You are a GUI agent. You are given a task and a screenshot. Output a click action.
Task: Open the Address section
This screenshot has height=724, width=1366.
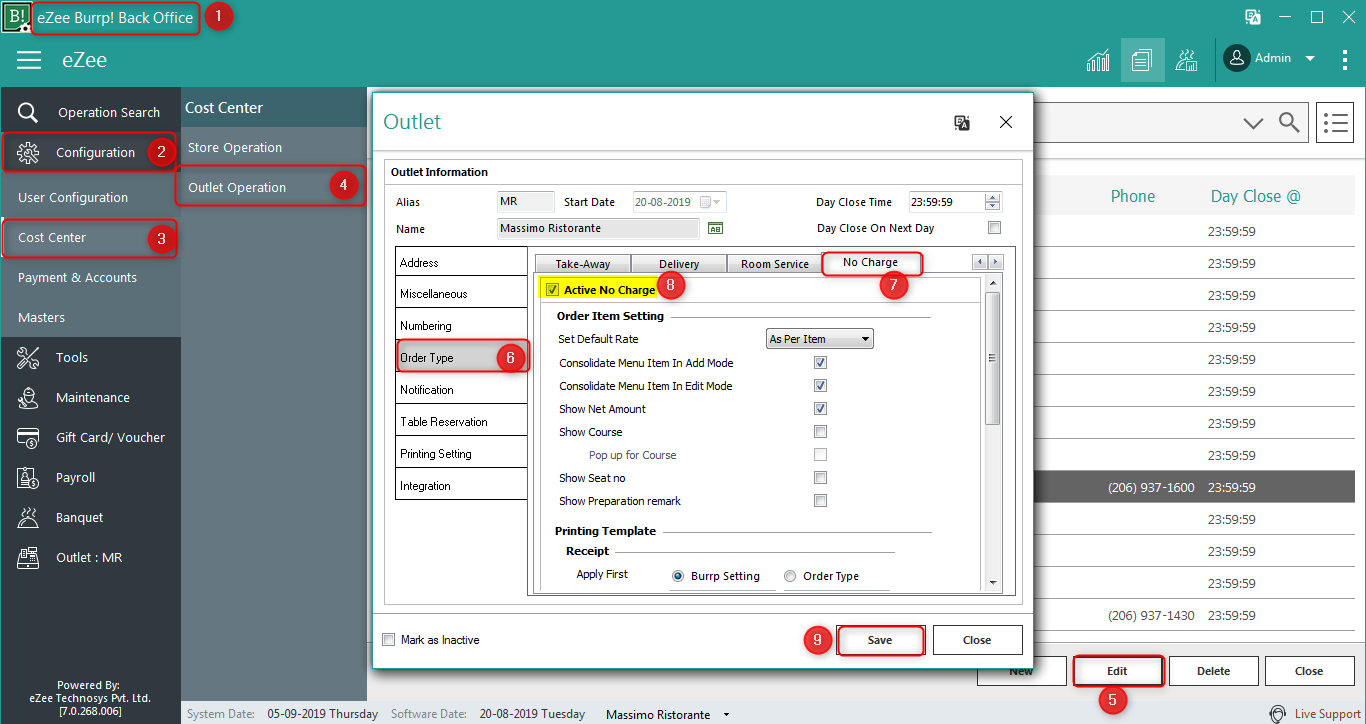coord(461,262)
